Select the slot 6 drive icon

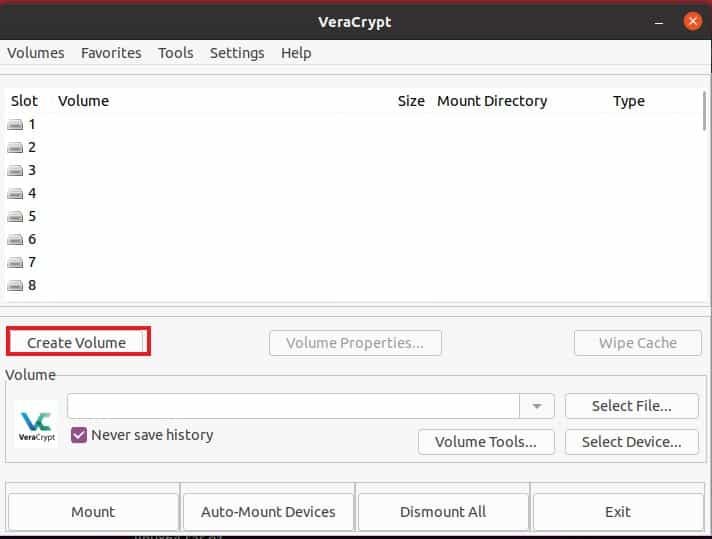coord(15,239)
